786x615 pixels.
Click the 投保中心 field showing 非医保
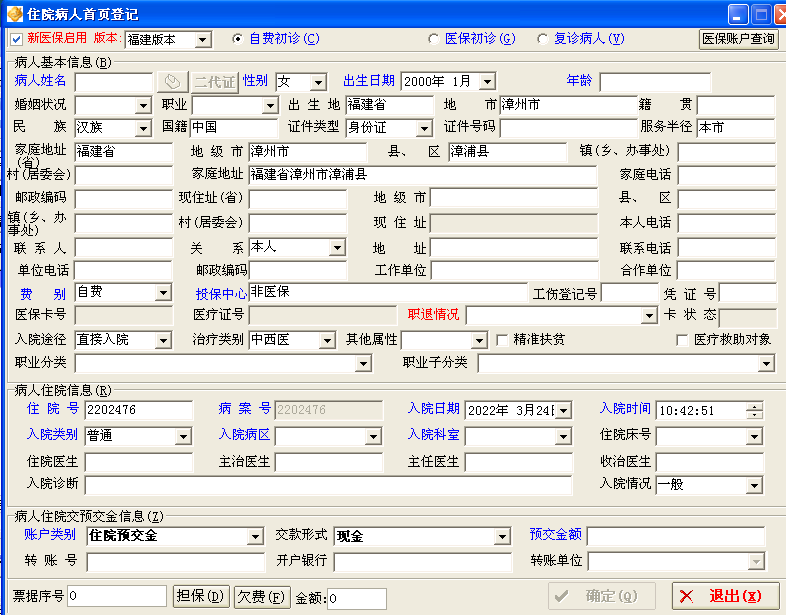pos(388,293)
